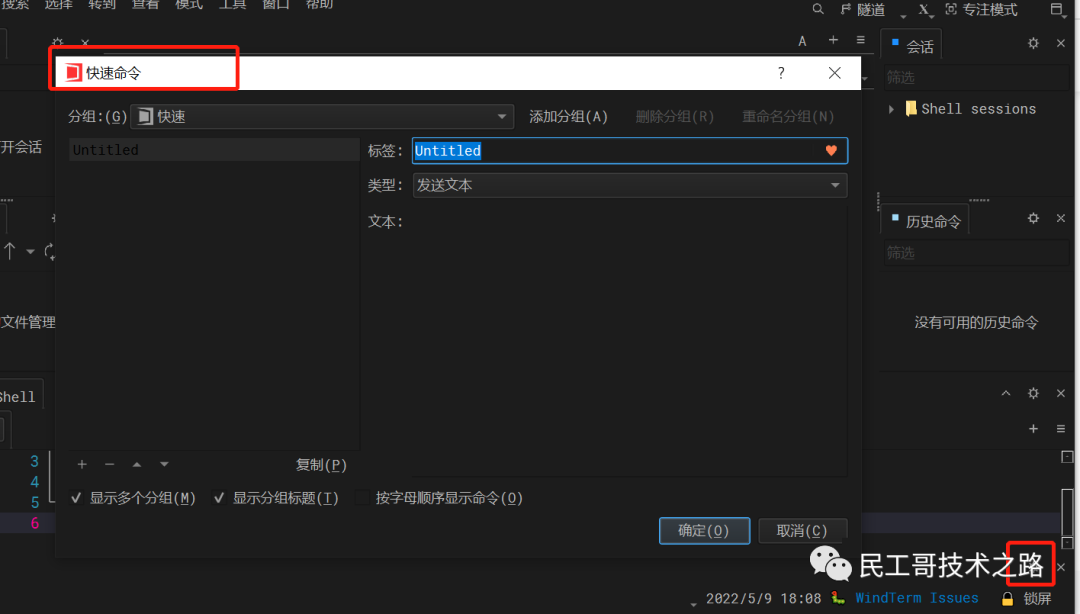Click the A font icon in tab bar
Screen dimensions: 1080x614
pyautogui.click(x=802, y=41)
